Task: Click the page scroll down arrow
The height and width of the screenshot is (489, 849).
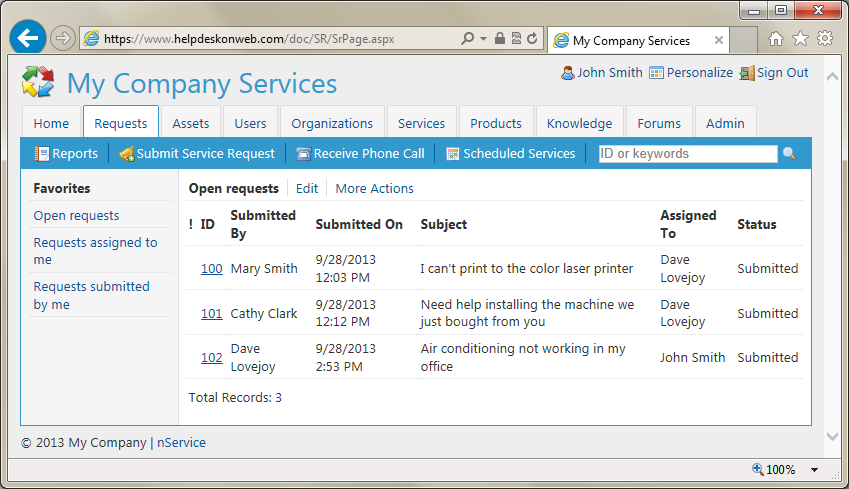Action: coord(832,436)
